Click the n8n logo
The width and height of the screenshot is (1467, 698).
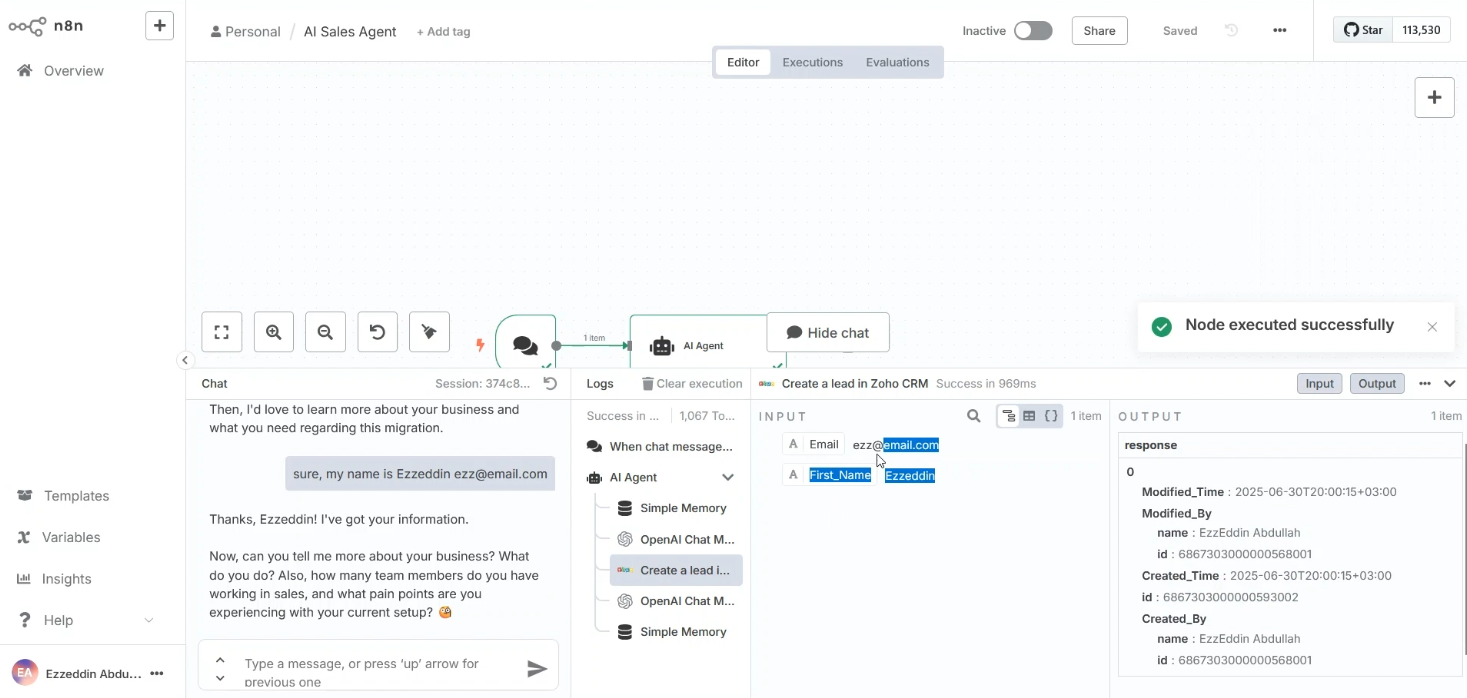(x=46, y=26)
